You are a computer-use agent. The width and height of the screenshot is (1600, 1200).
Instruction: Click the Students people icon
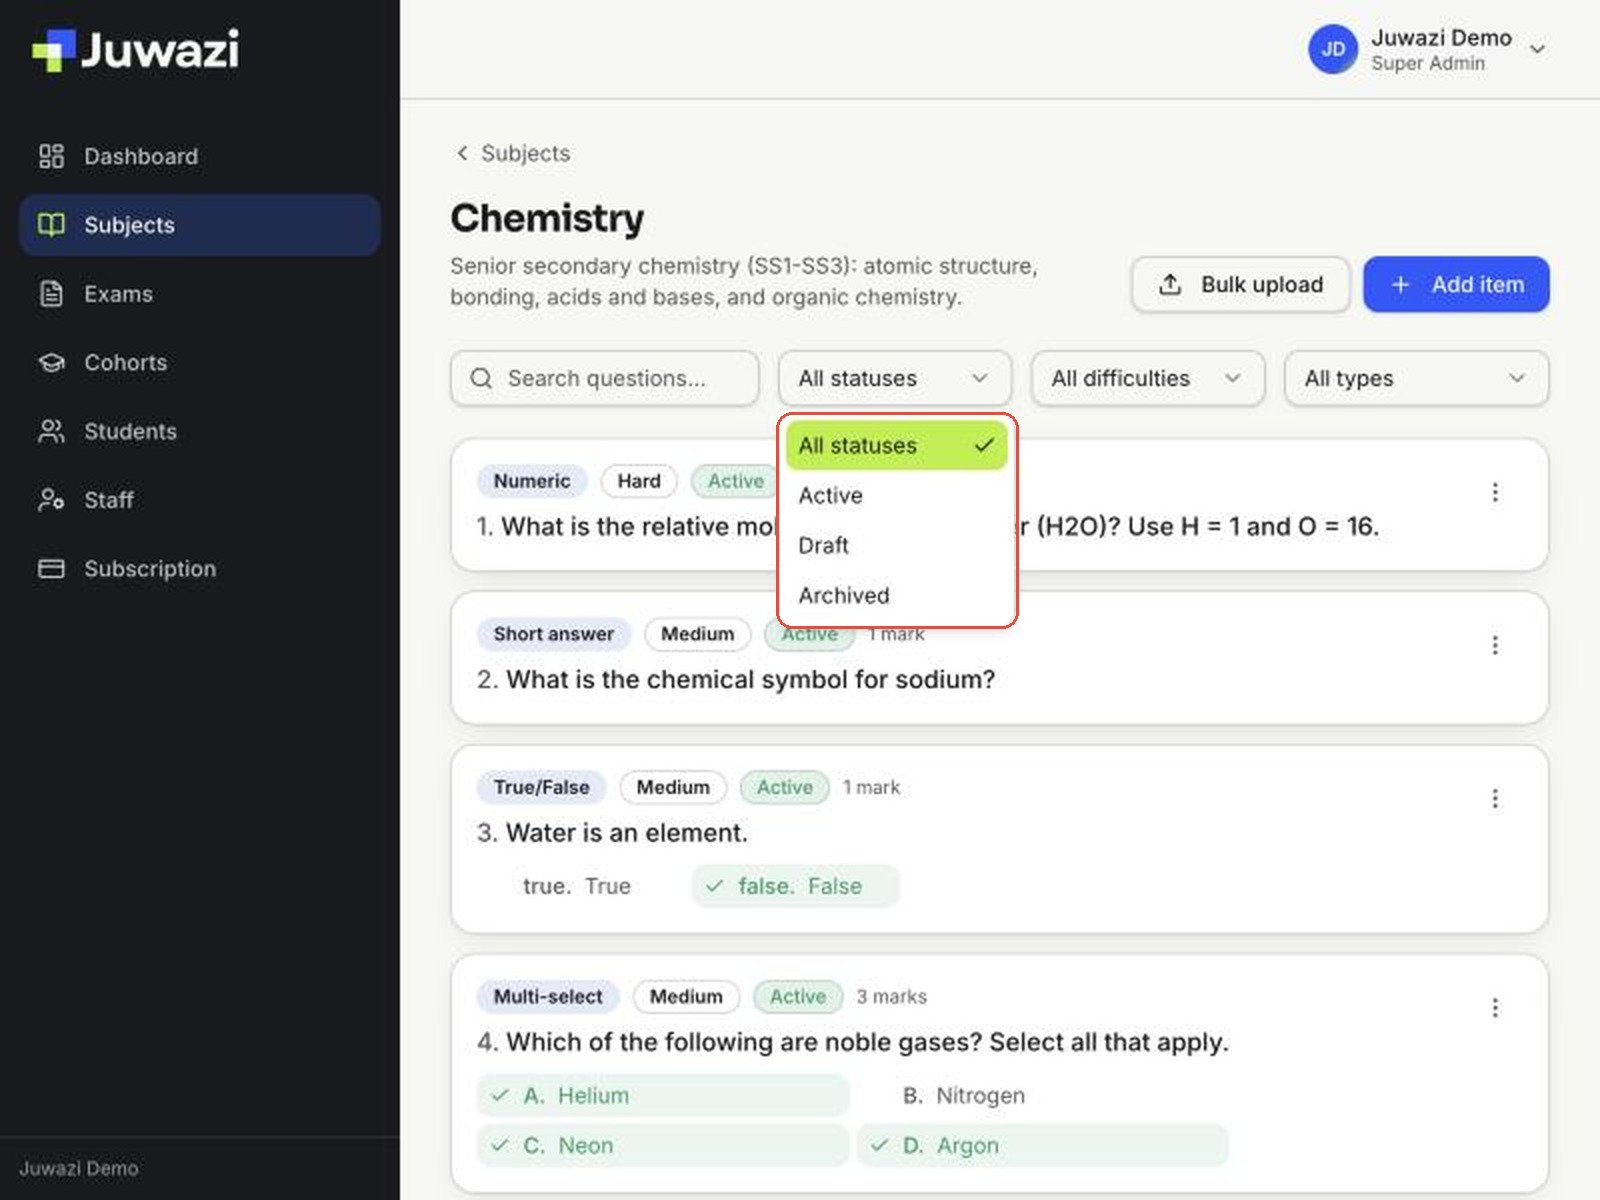pos(51,431)
